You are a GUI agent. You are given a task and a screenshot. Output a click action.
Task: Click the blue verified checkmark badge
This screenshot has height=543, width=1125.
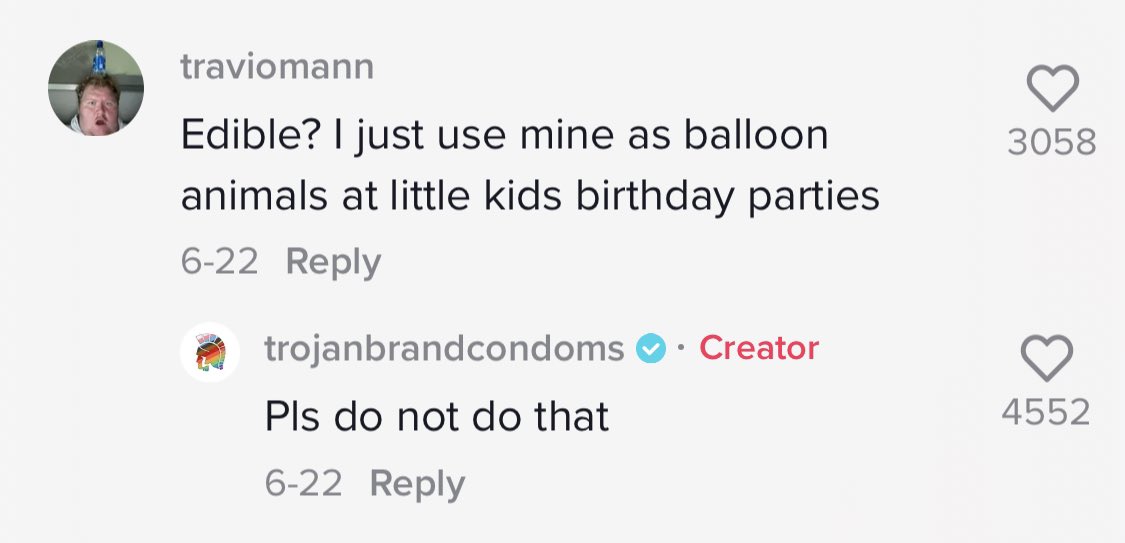click(651, 349)
